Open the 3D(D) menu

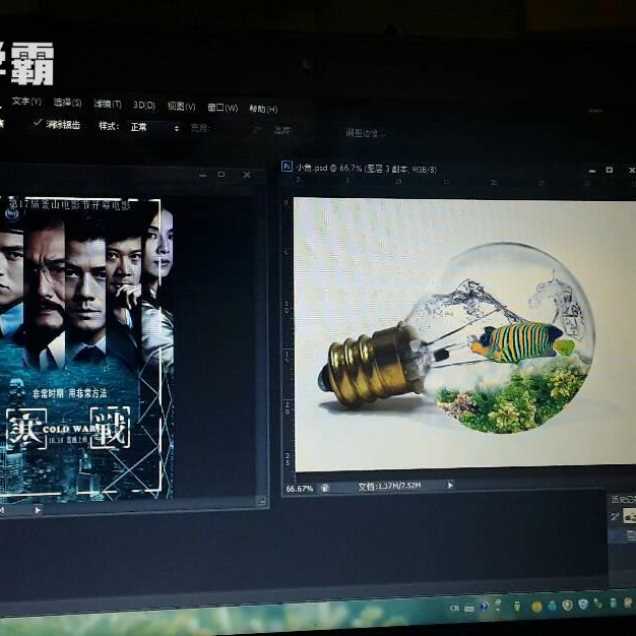tap(144, 105)
